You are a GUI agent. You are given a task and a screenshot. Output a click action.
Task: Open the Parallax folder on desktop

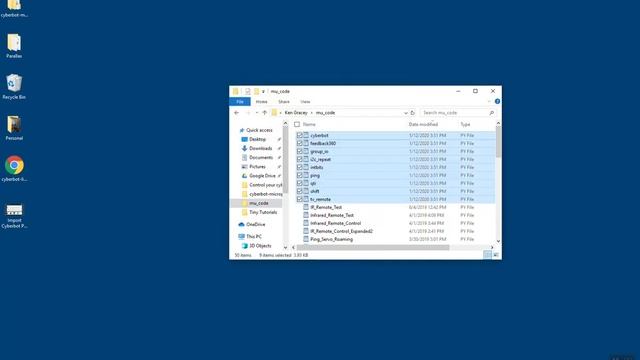tap(14, 46)
